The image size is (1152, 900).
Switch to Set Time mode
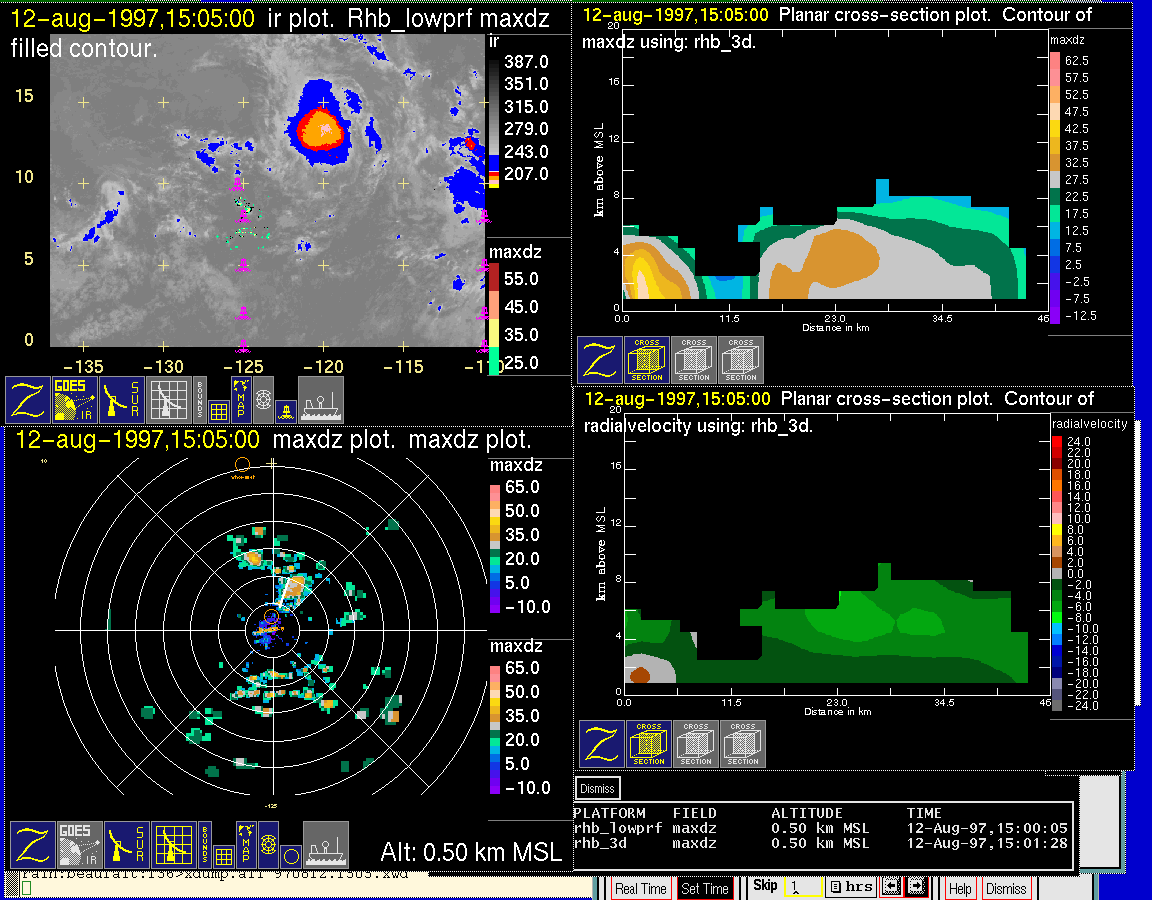tap(705, 888)
